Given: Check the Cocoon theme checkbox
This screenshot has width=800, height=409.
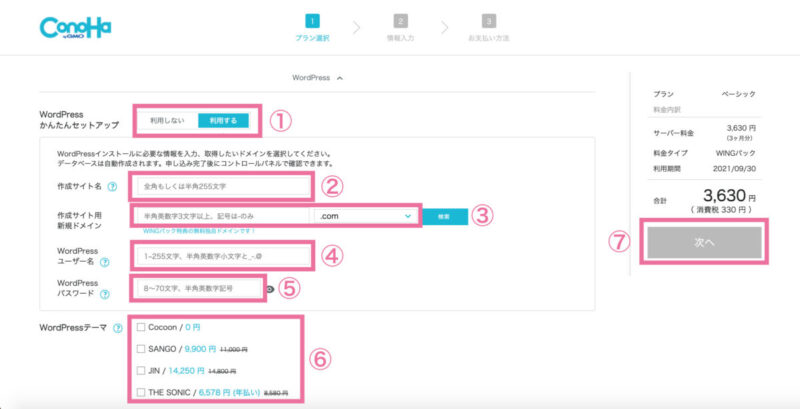Looking at the screenshot, I should point(141,327).
